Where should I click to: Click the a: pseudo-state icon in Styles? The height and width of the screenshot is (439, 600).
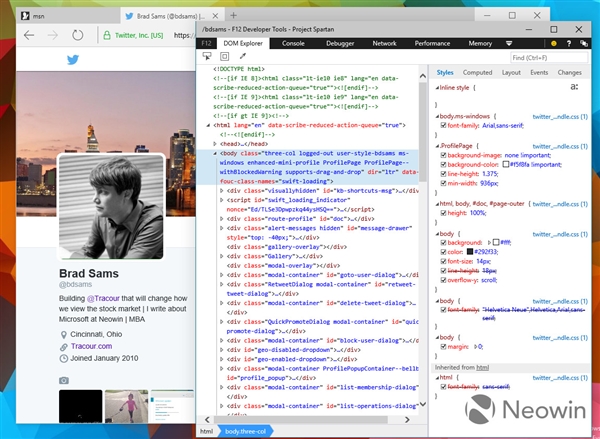click(573, 88)
